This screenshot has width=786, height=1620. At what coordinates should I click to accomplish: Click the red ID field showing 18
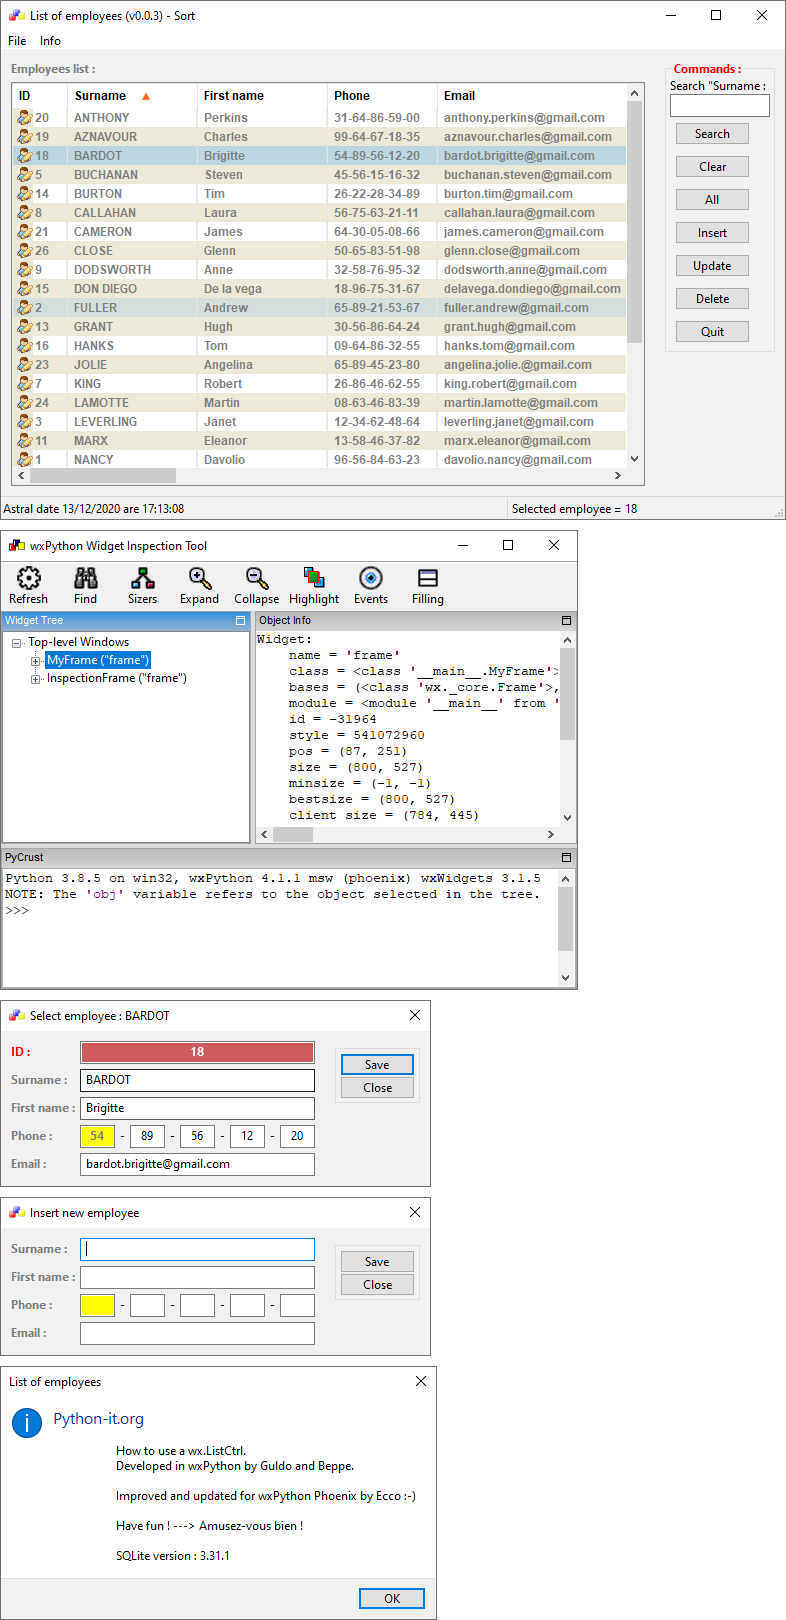point(197,1052)
